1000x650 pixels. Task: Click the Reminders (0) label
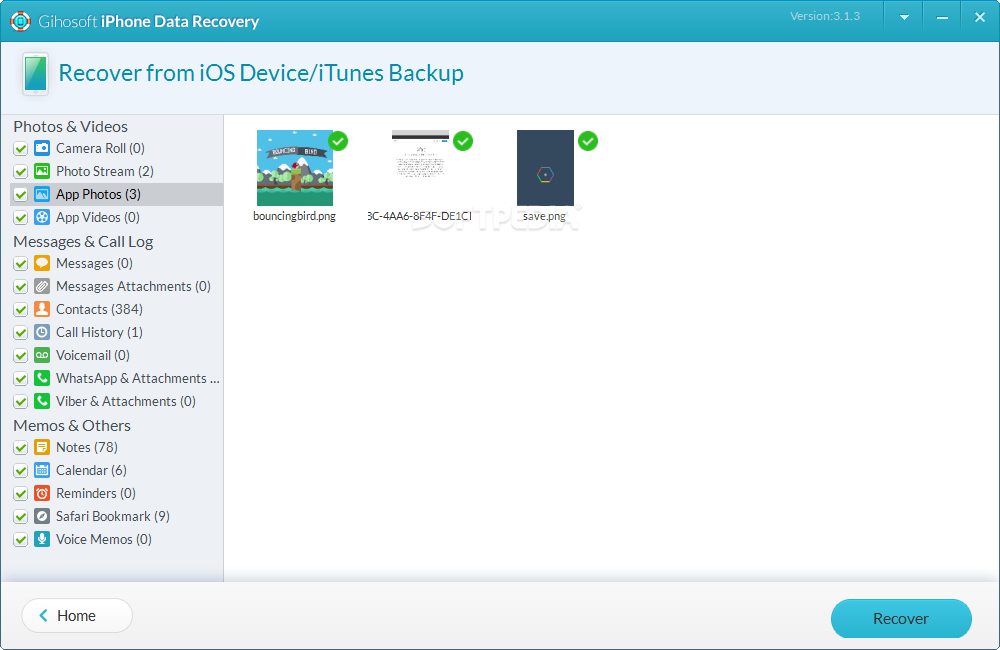[x=96, y=493]
